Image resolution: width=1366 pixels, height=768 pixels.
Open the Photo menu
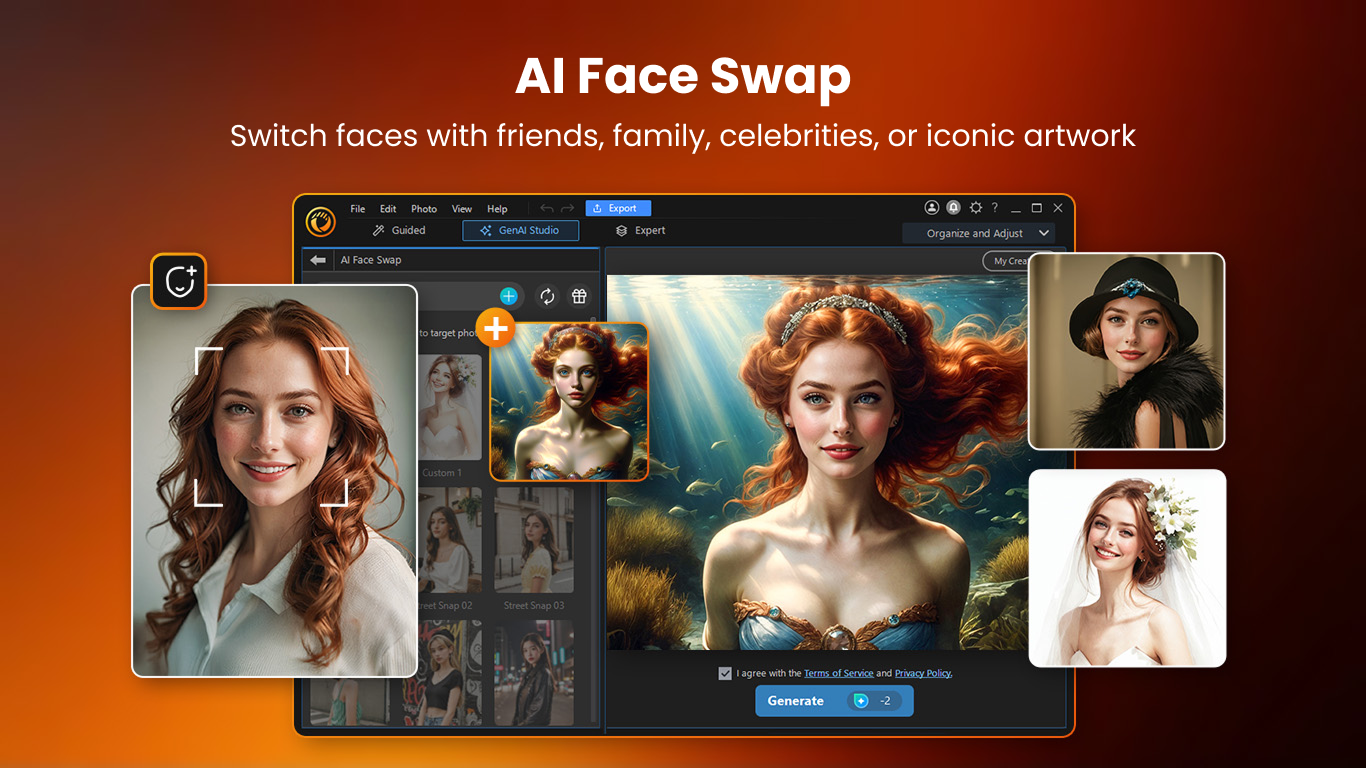click(x=424, y=209)
